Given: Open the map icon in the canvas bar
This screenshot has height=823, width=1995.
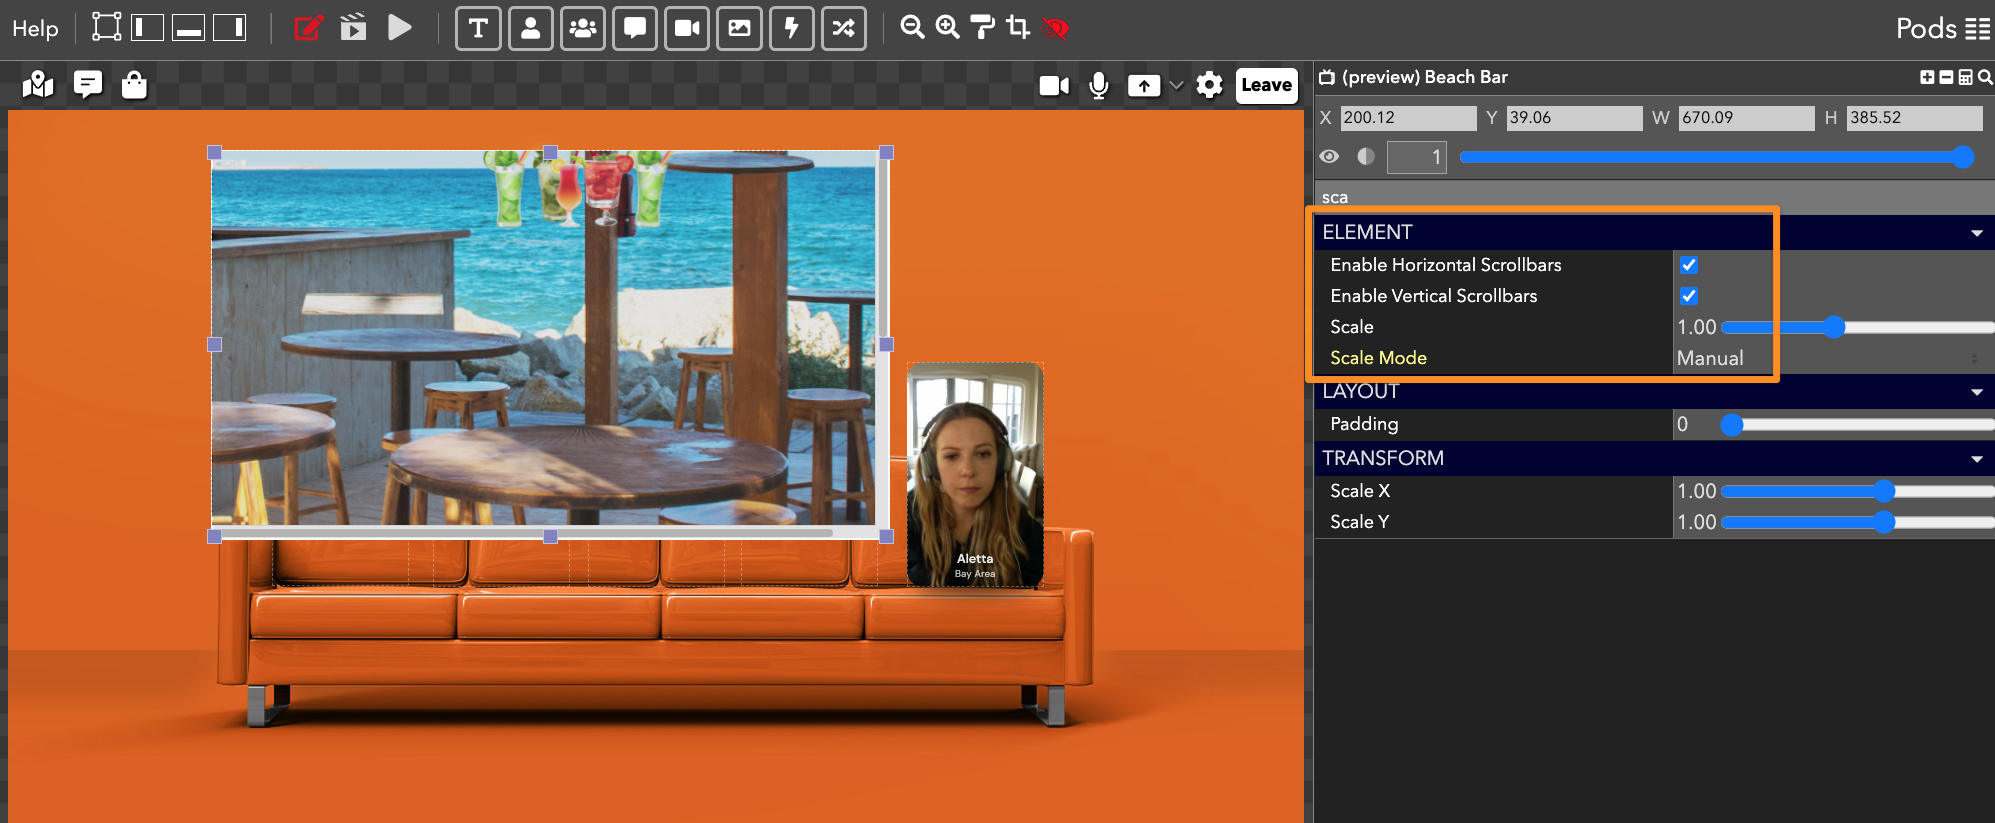Looking at the screenshot, I should point(38,85).
